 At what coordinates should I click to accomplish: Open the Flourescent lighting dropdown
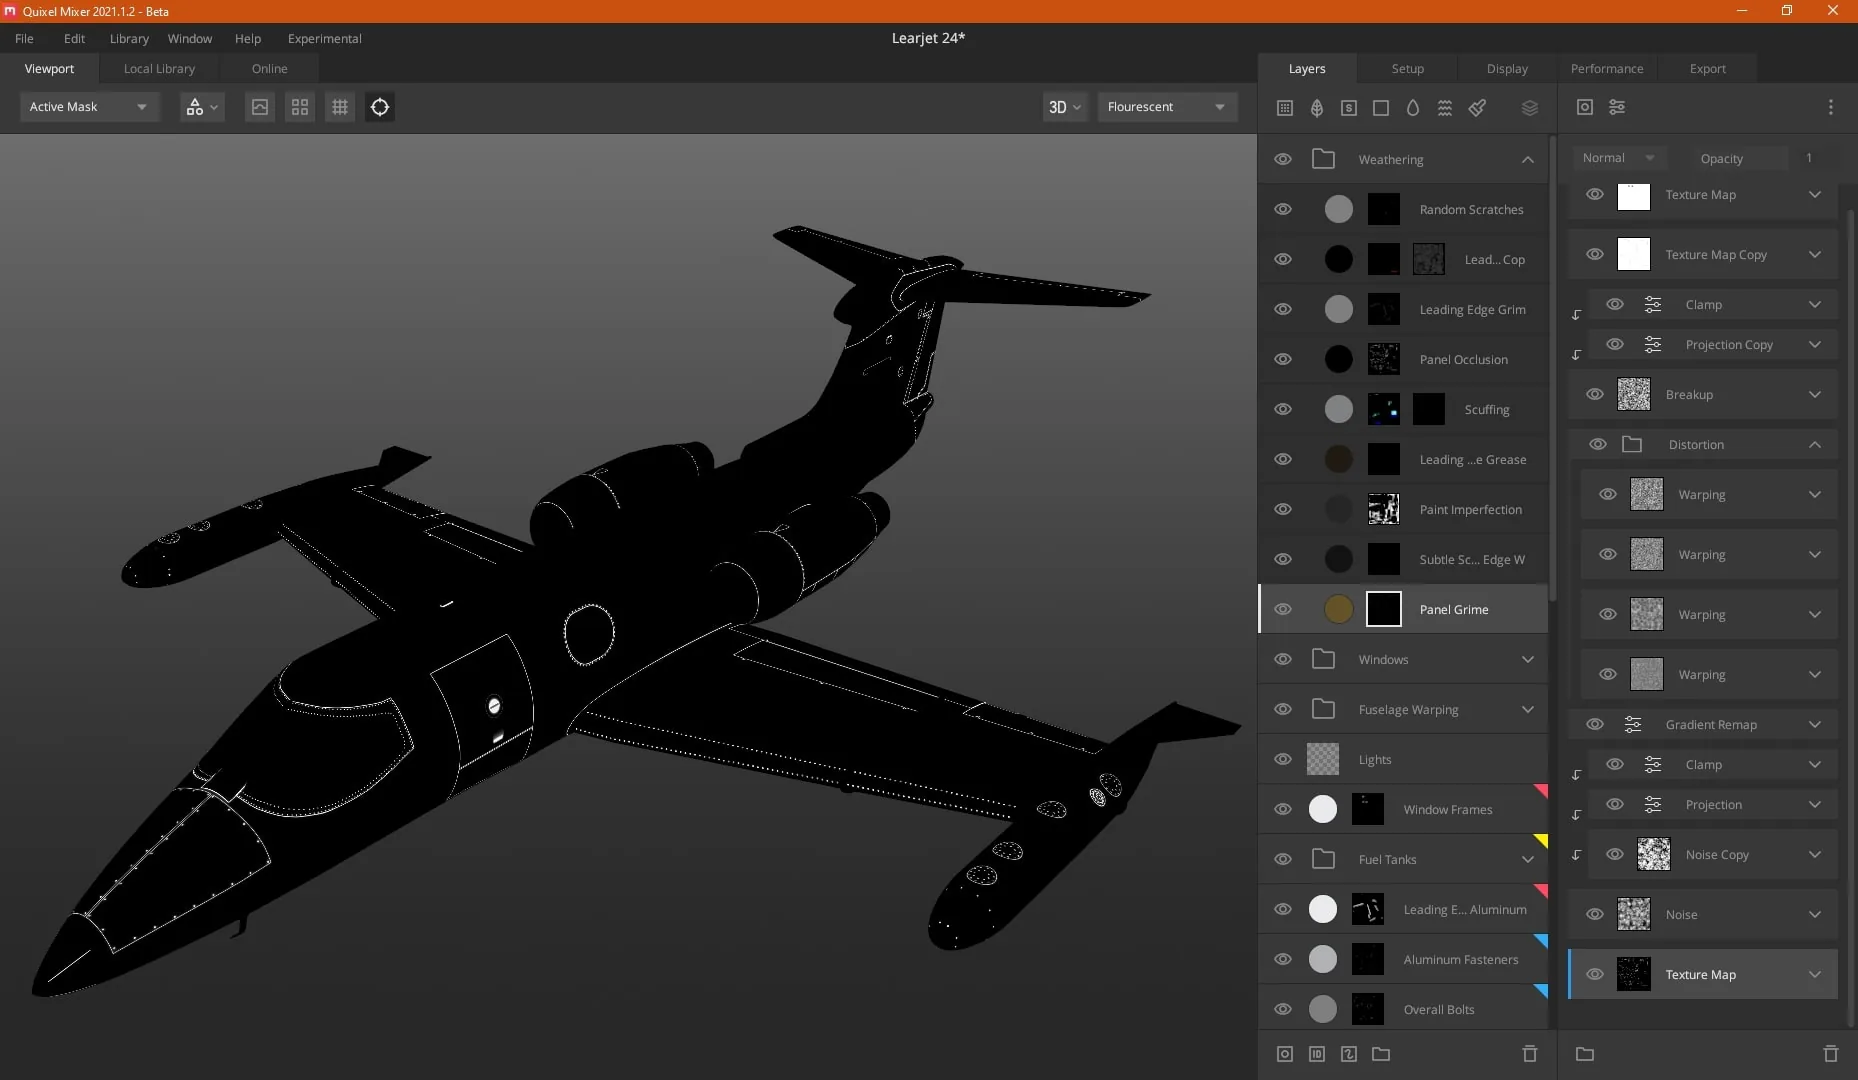coord(1167,107)
